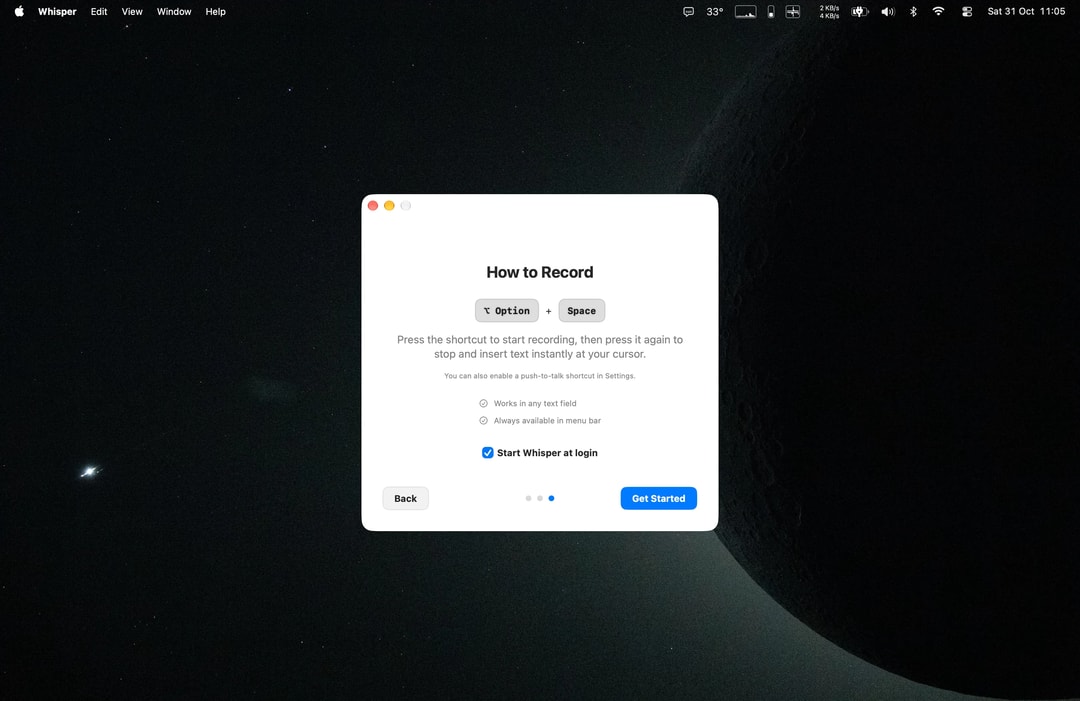1080x701 pixels.
Task: Click the 33° temperature readout in menu bar
Action: click(715, 12)
